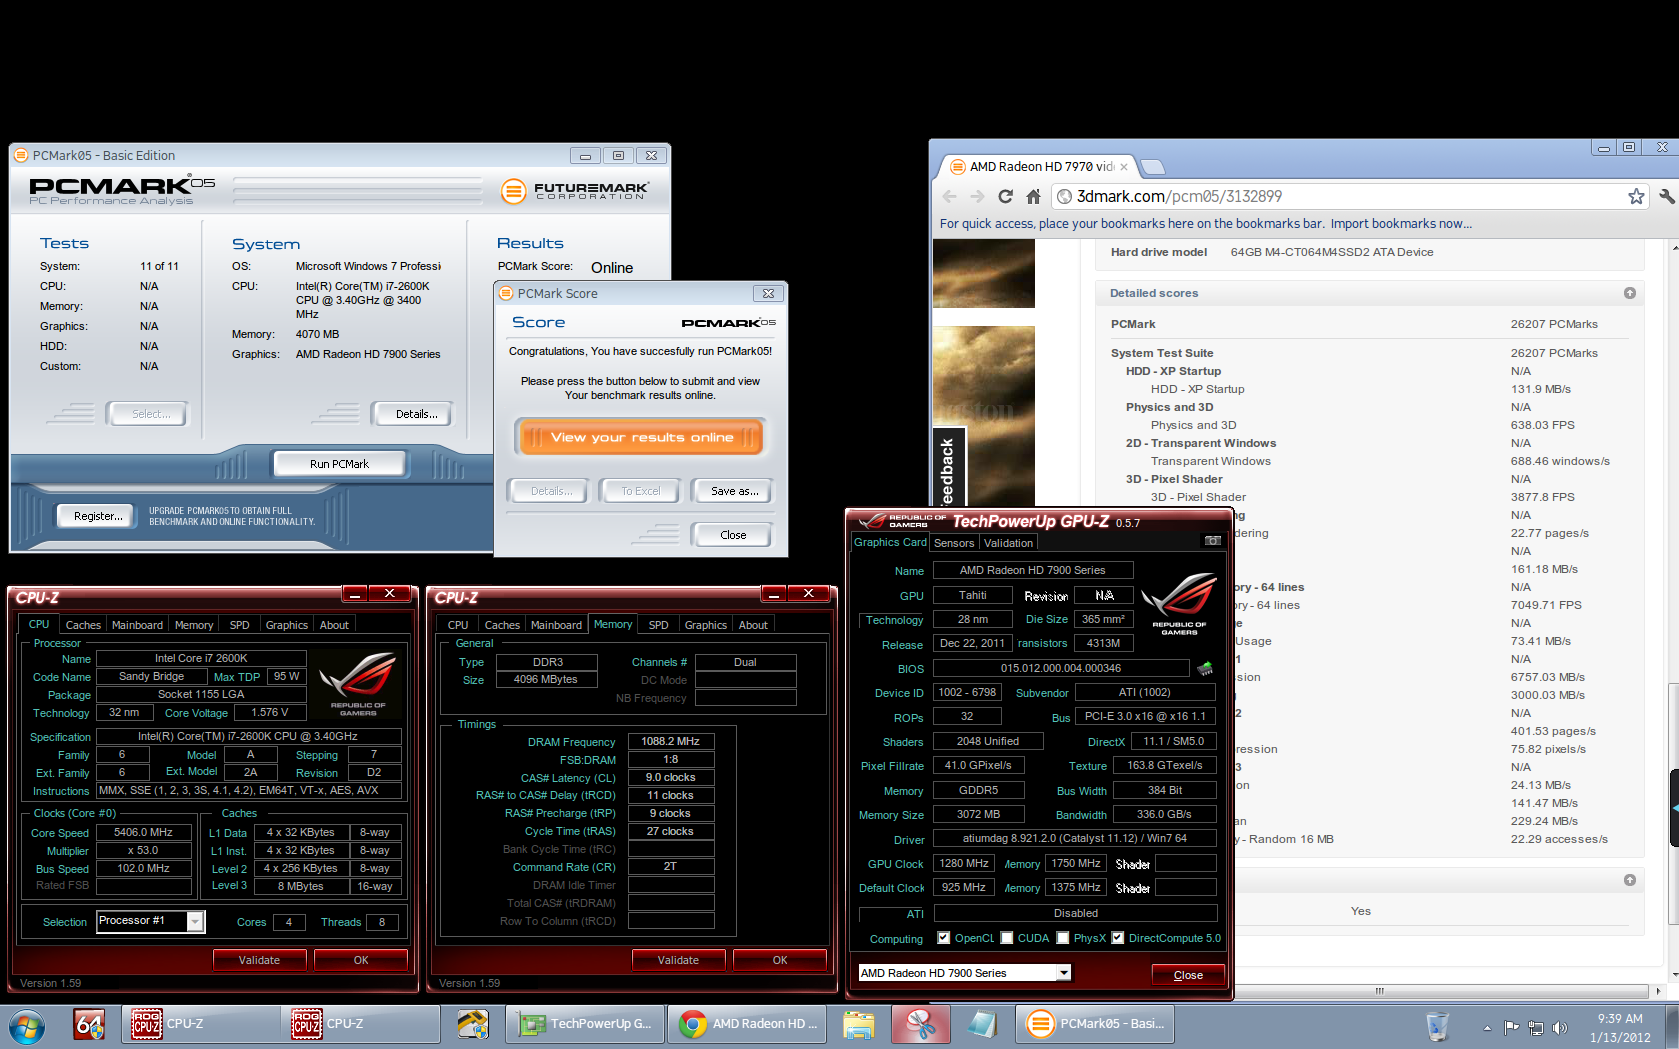Viewport: 1679px width, 1049px height.
Task: Click Run PCMark button
Action: pyautogui.click(x=339, y=464)
